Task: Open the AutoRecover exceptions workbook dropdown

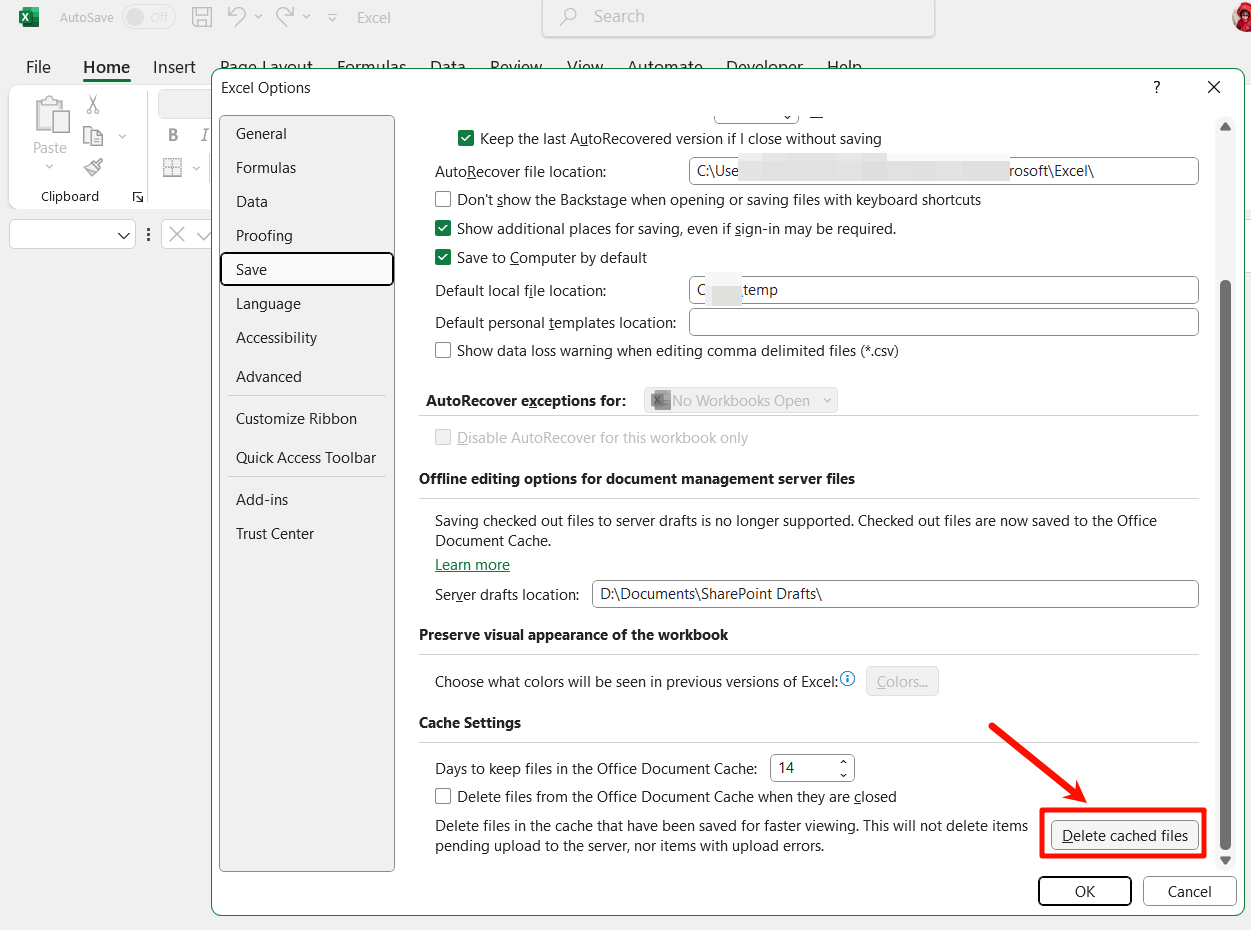Action: point(741,401)
